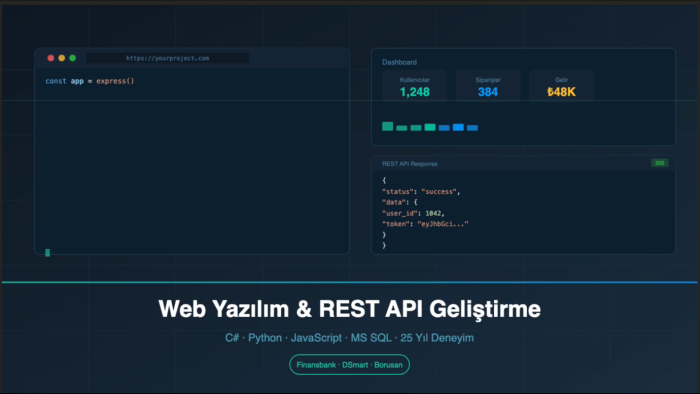Click the "data": { JSON line
This screenshot has width=700, height=394.
pyautogui.click(x=400, y=202)
